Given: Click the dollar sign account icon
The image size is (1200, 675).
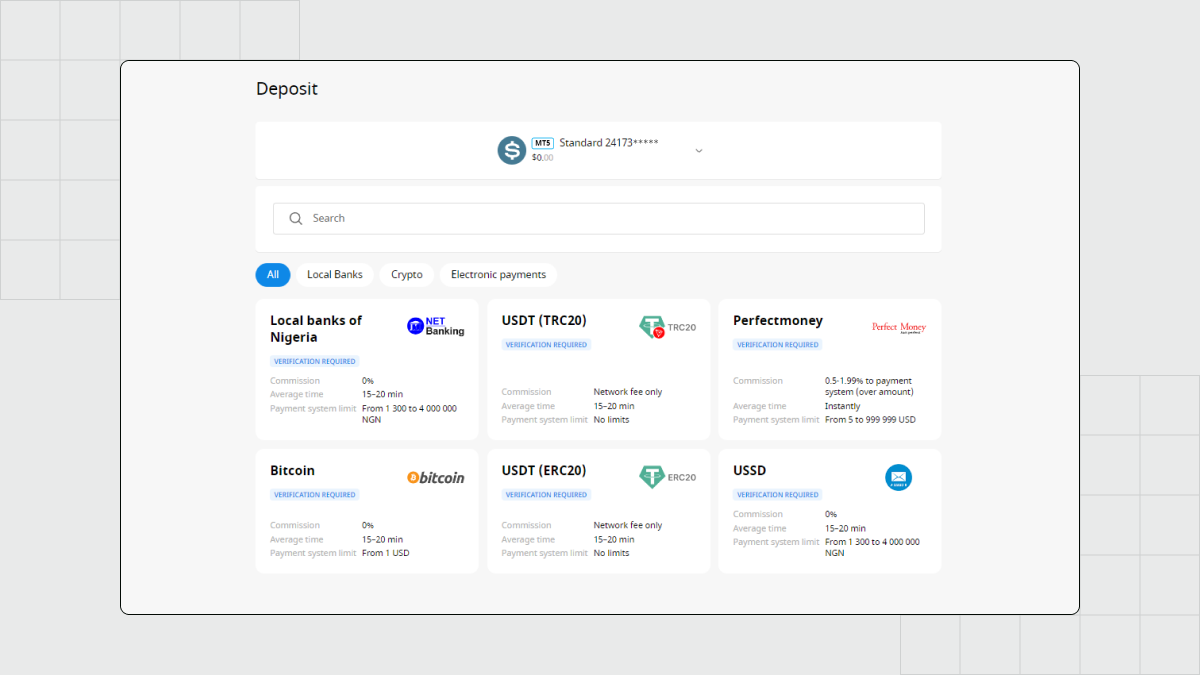Looking at the screenshot, I should 512,150.
